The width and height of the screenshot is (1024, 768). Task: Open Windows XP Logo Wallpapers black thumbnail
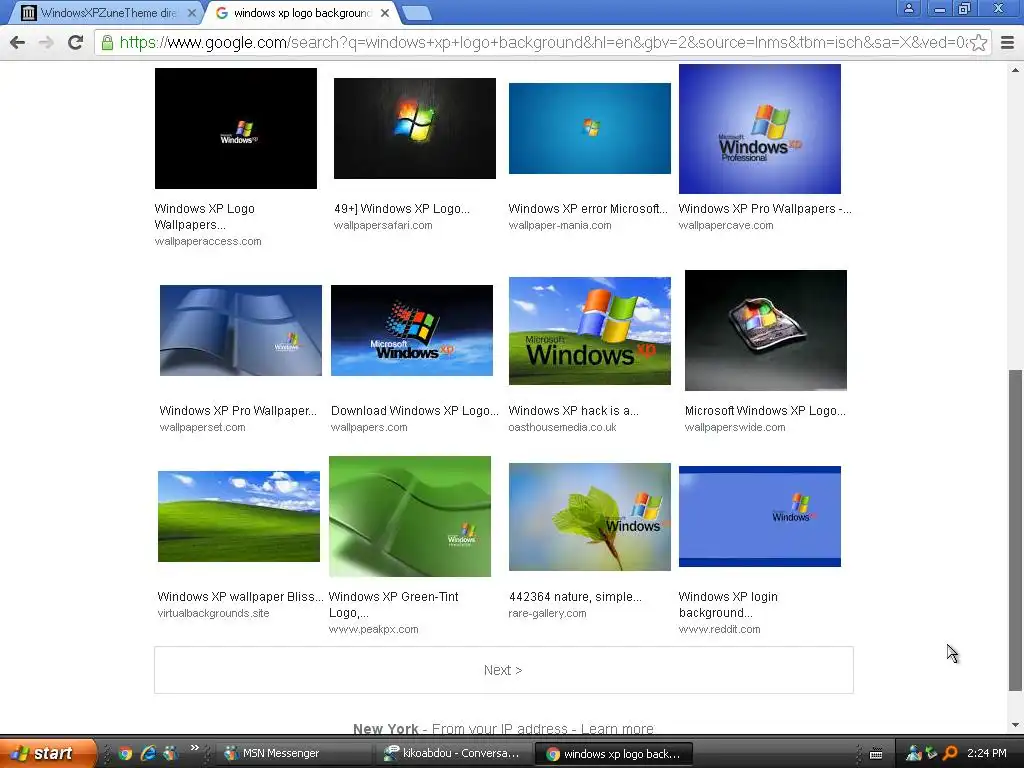[236, 129]
